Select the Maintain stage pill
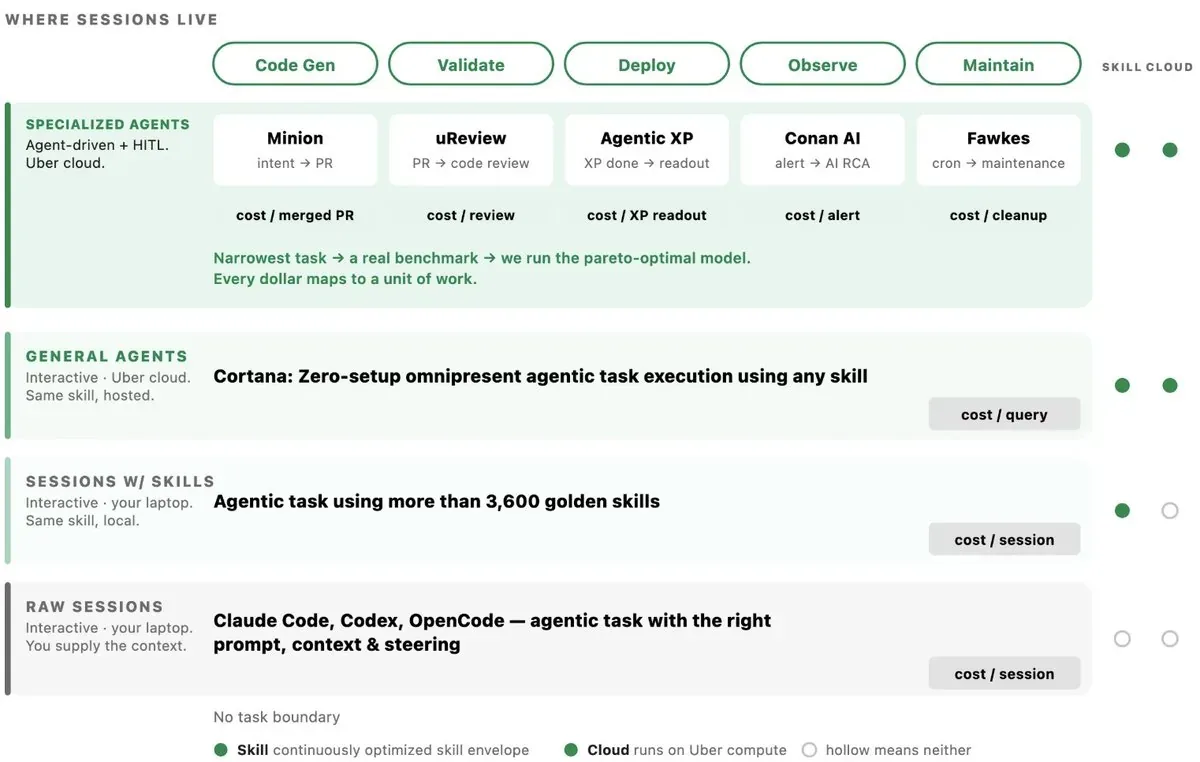The image size is (1200, 762). tap(999, 64)
